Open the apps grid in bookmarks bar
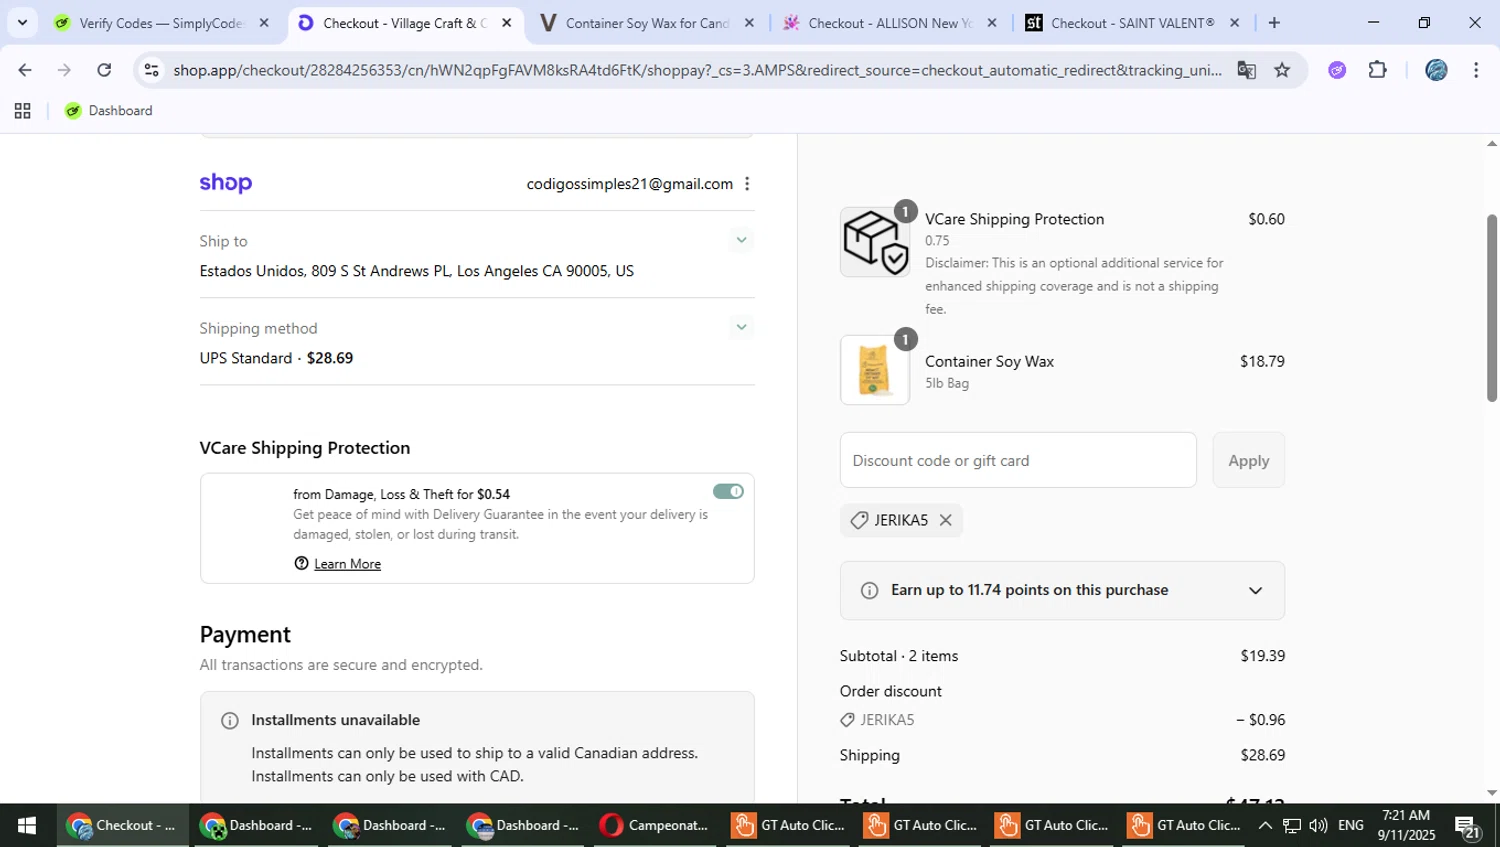 click(22, 111)
